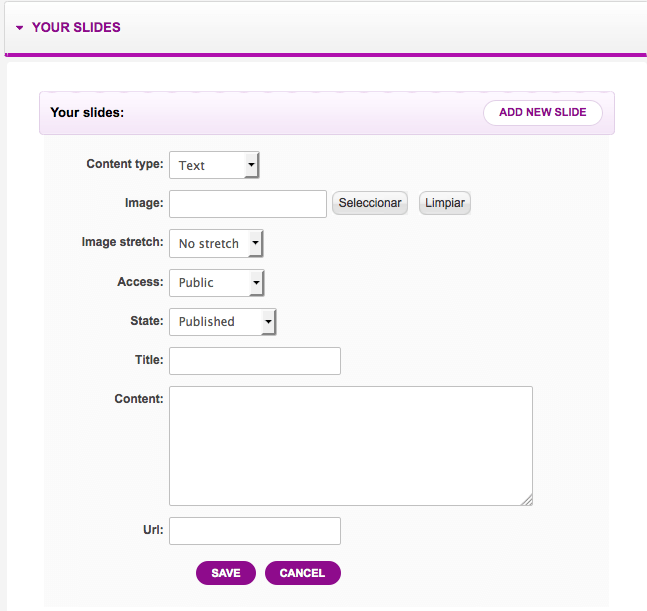647x611 pixels.
Task: Open the Access dropdown
Action: [216, 283]
